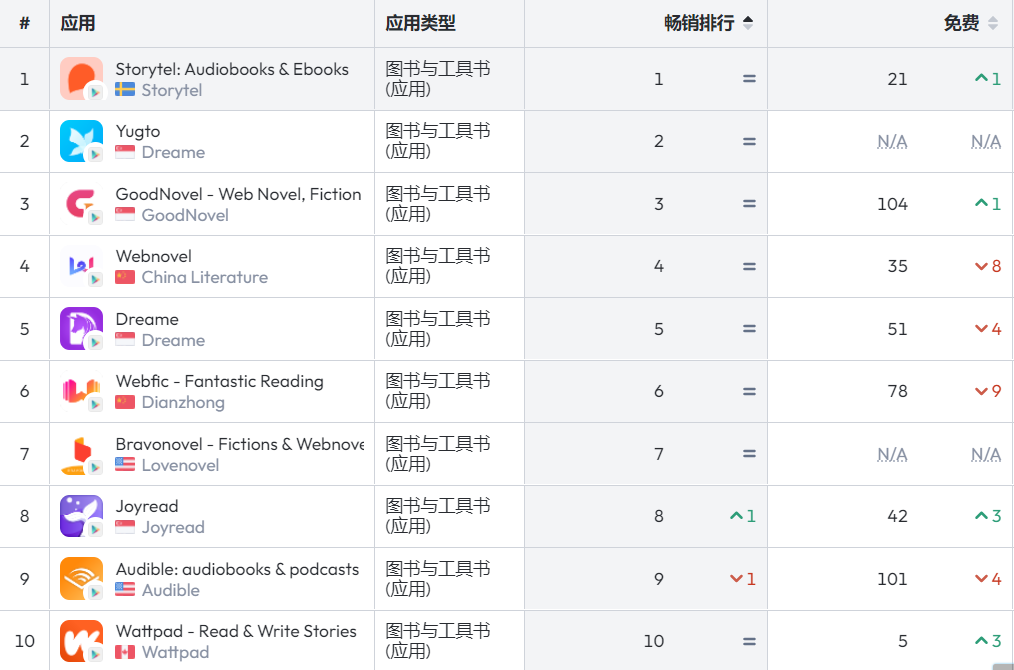Click the Storytel app icon

(x=81, y=78)
